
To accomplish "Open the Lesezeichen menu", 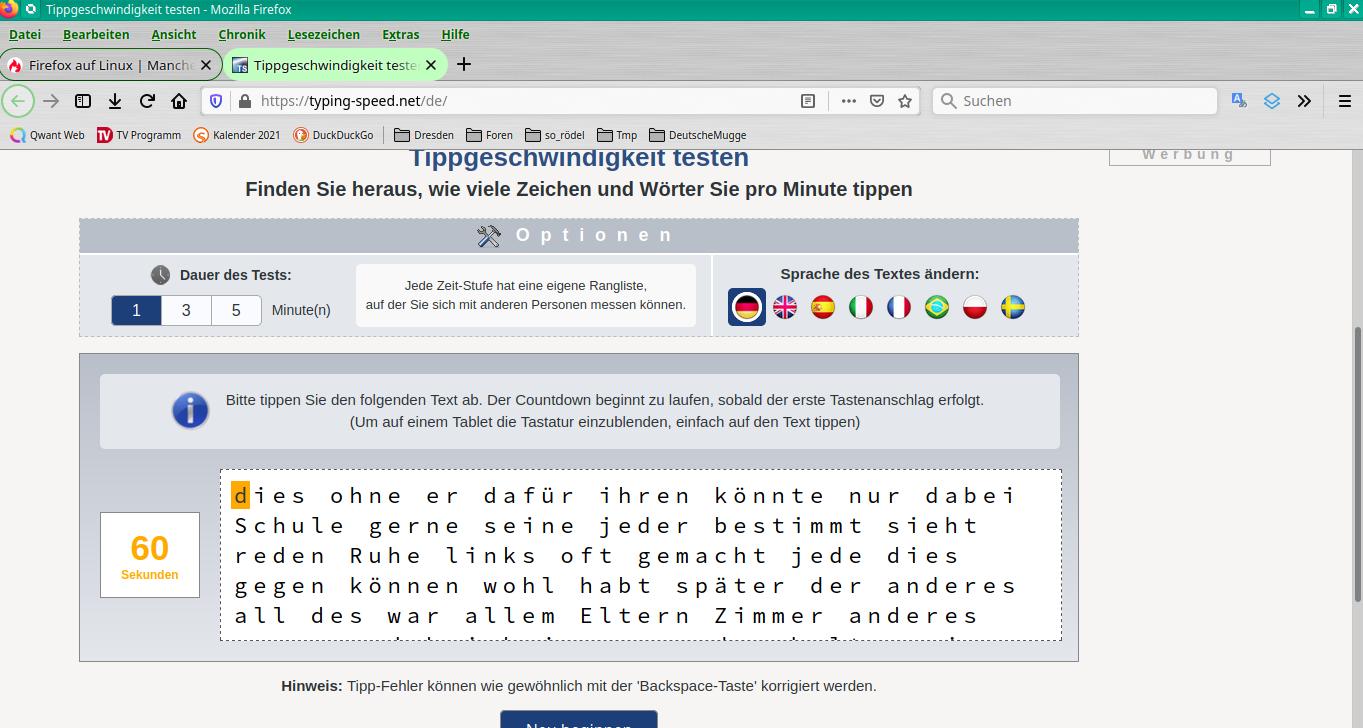I will pyautogui.click(x=324, y=34).
